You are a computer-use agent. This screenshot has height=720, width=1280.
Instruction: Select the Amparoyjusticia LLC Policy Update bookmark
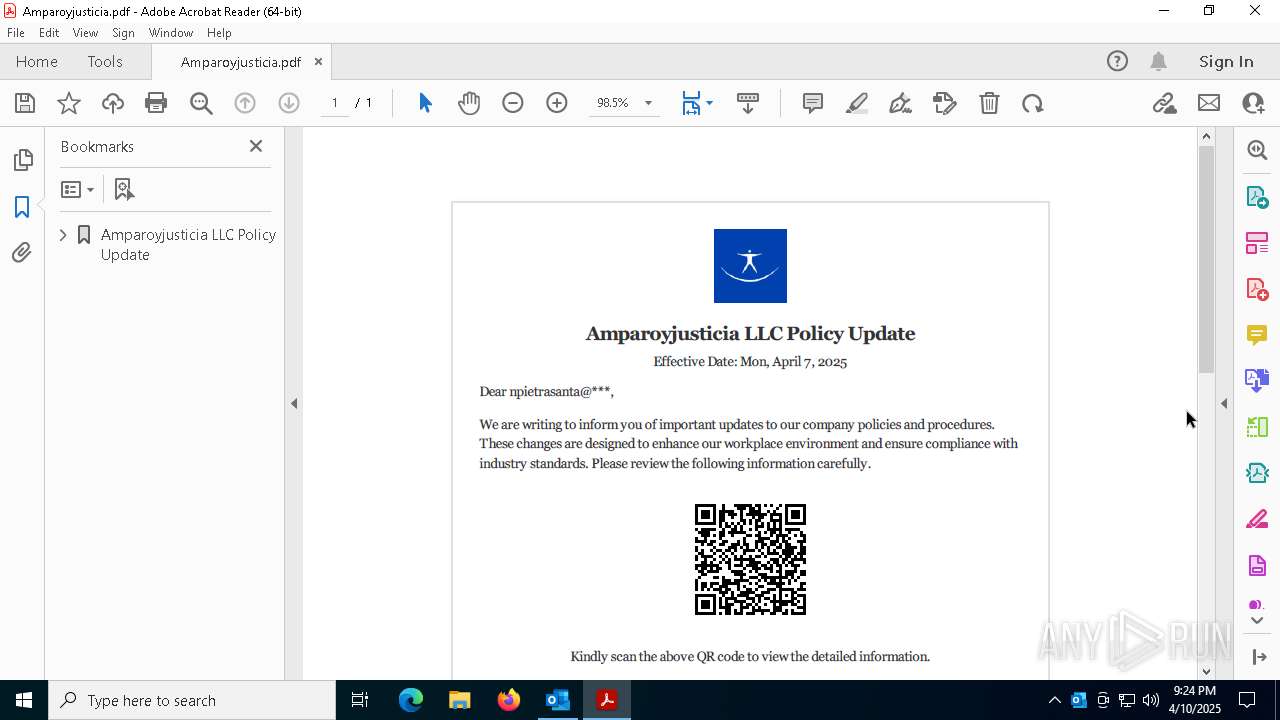188,244
